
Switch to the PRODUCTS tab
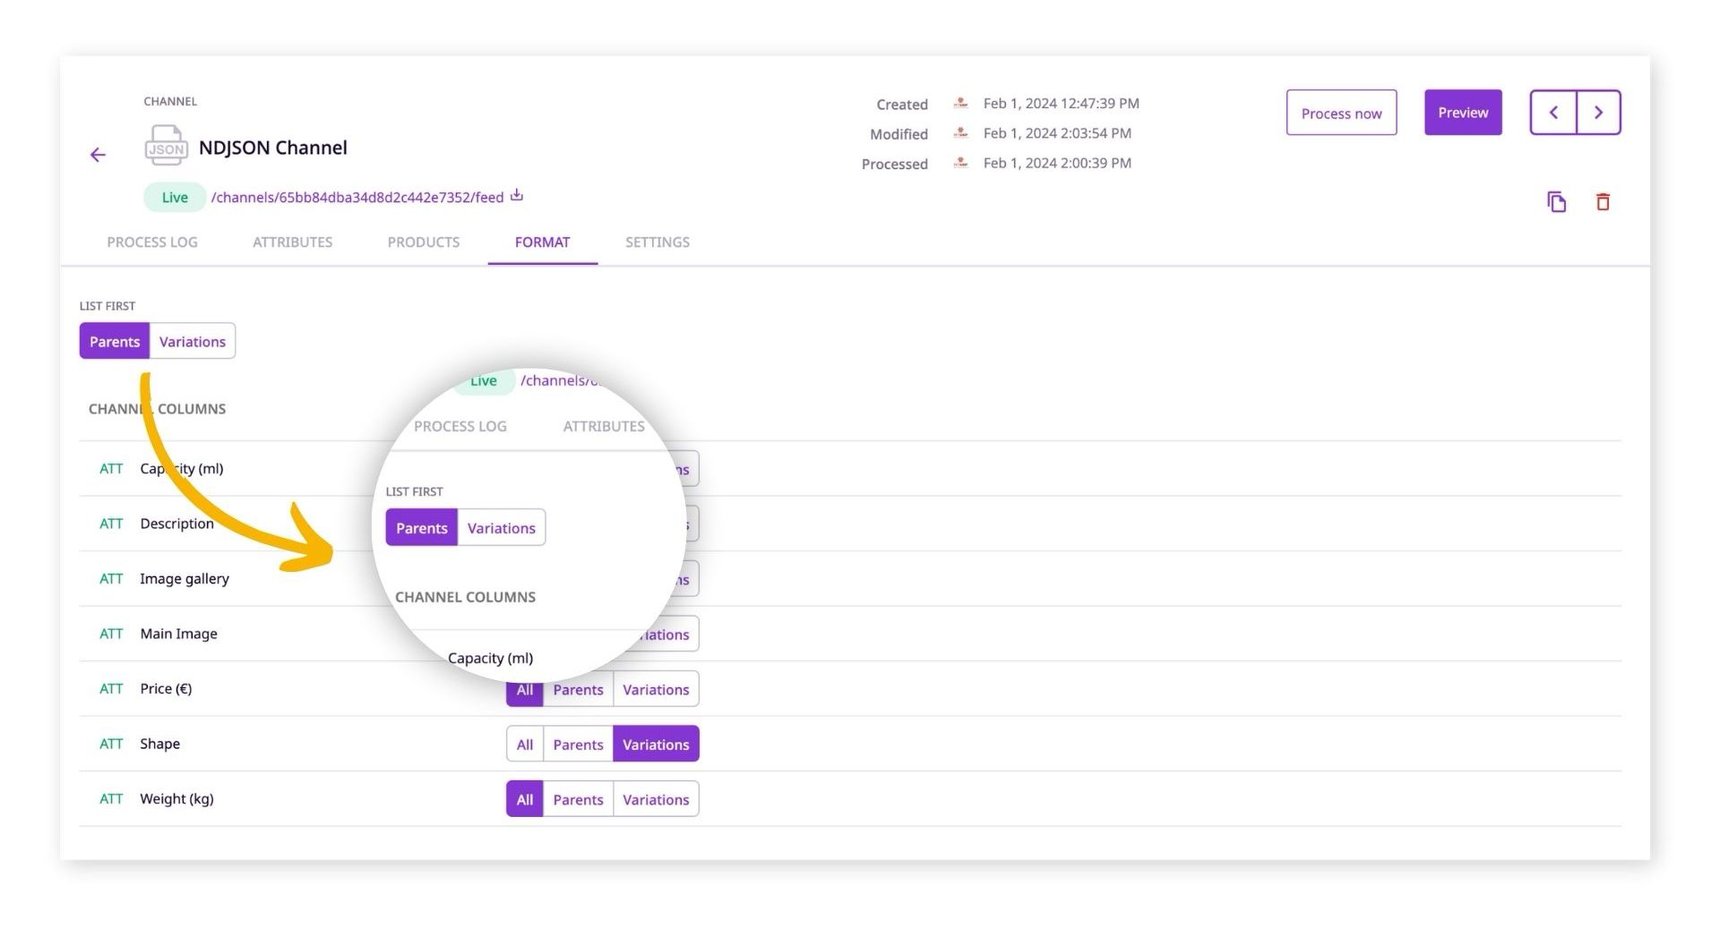click(x=423, y=241)
